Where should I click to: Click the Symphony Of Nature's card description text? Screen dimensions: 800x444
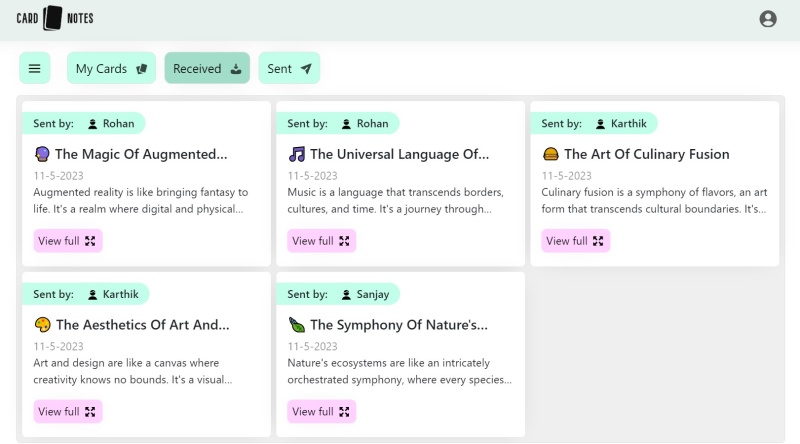point(399,371)
